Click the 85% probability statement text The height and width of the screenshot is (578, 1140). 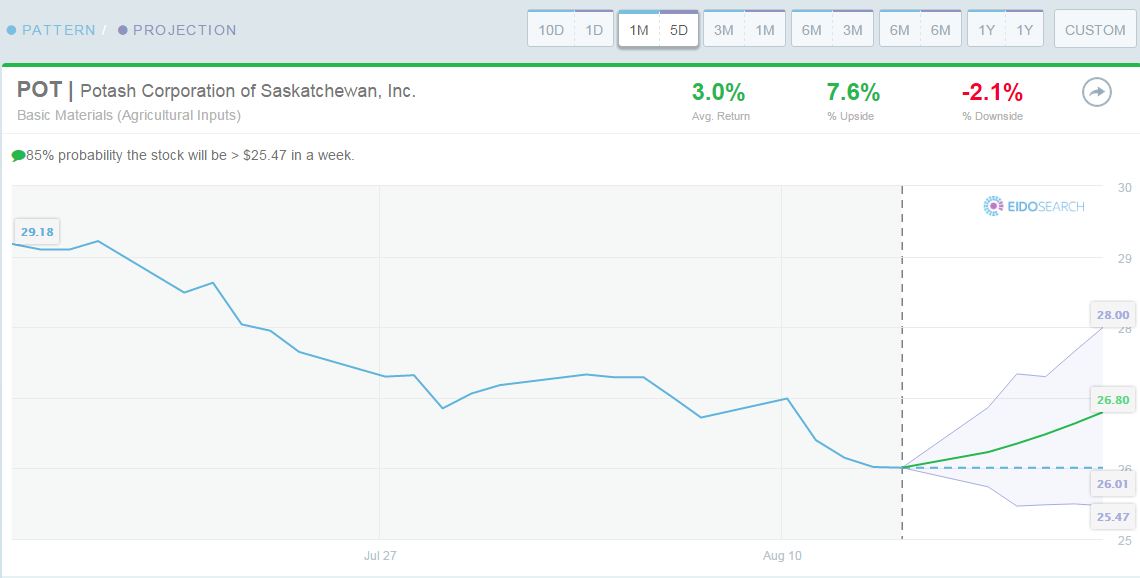point(190,156)
